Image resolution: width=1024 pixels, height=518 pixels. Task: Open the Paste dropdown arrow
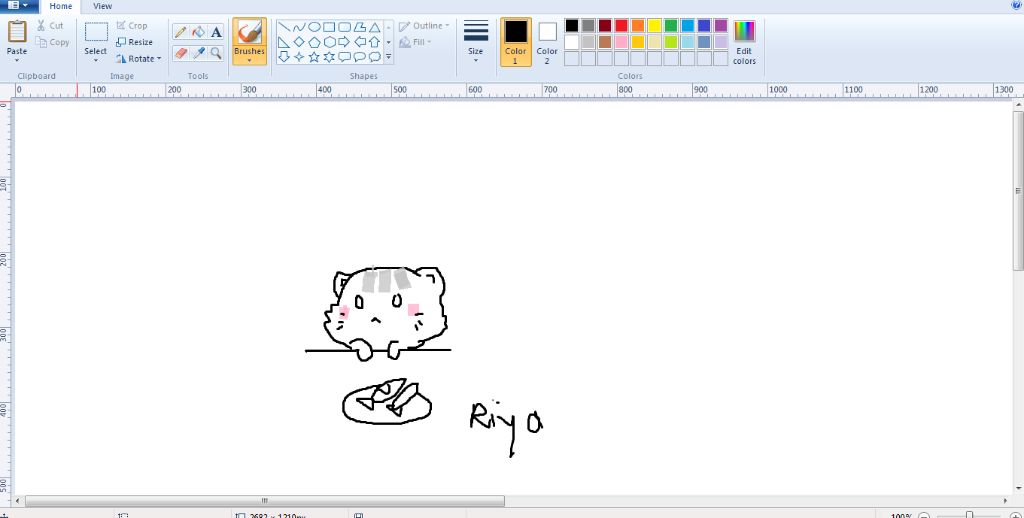pyautogui.click(x=17, y=60)
